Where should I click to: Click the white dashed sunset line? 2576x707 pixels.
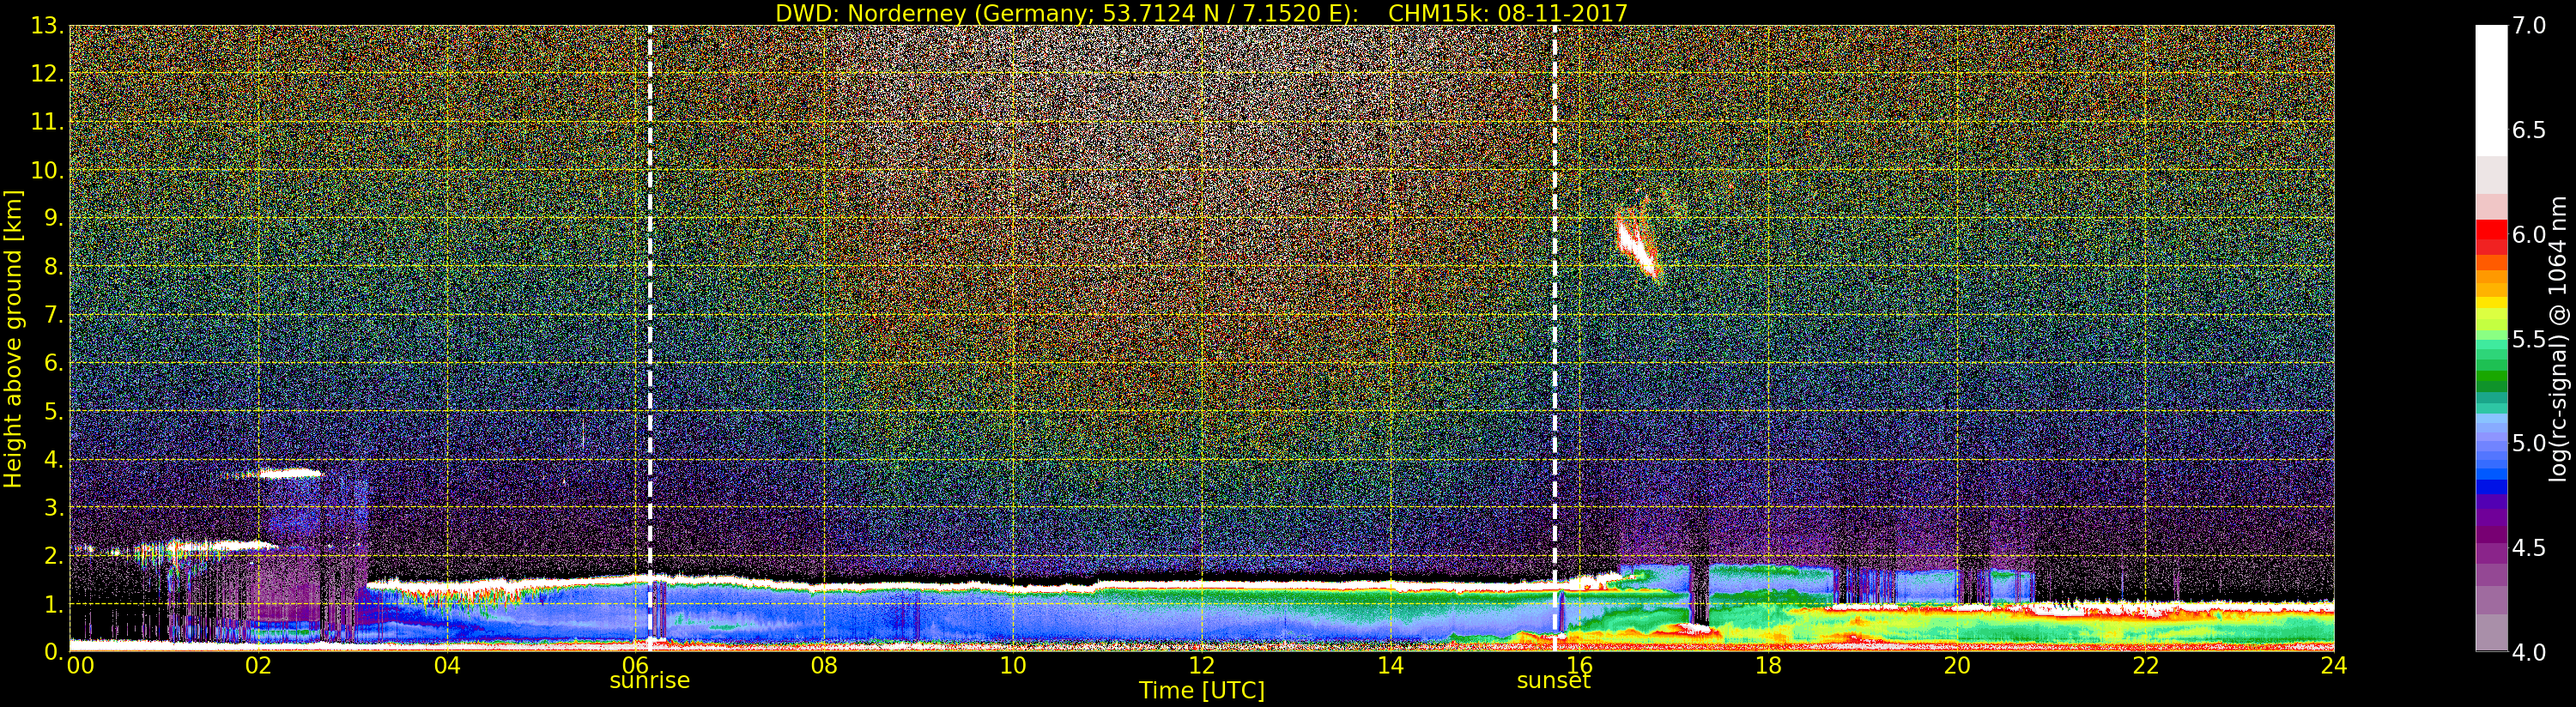tap(1555, 300)
